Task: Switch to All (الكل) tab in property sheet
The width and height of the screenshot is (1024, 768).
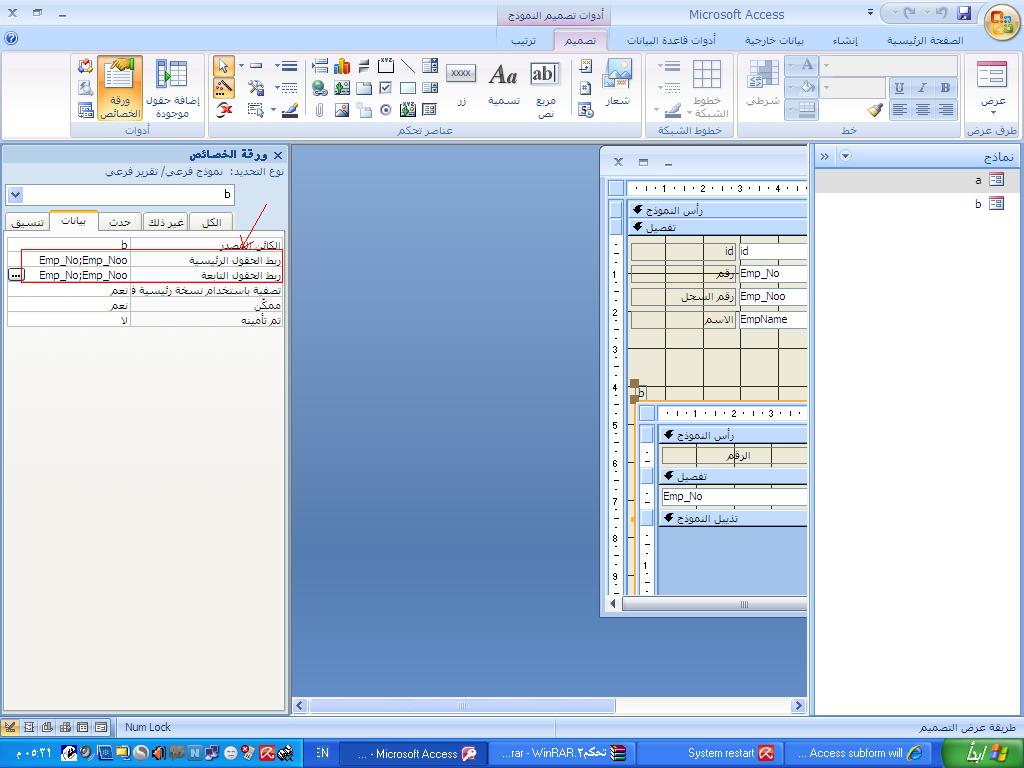Action: [x=212, y=223]
